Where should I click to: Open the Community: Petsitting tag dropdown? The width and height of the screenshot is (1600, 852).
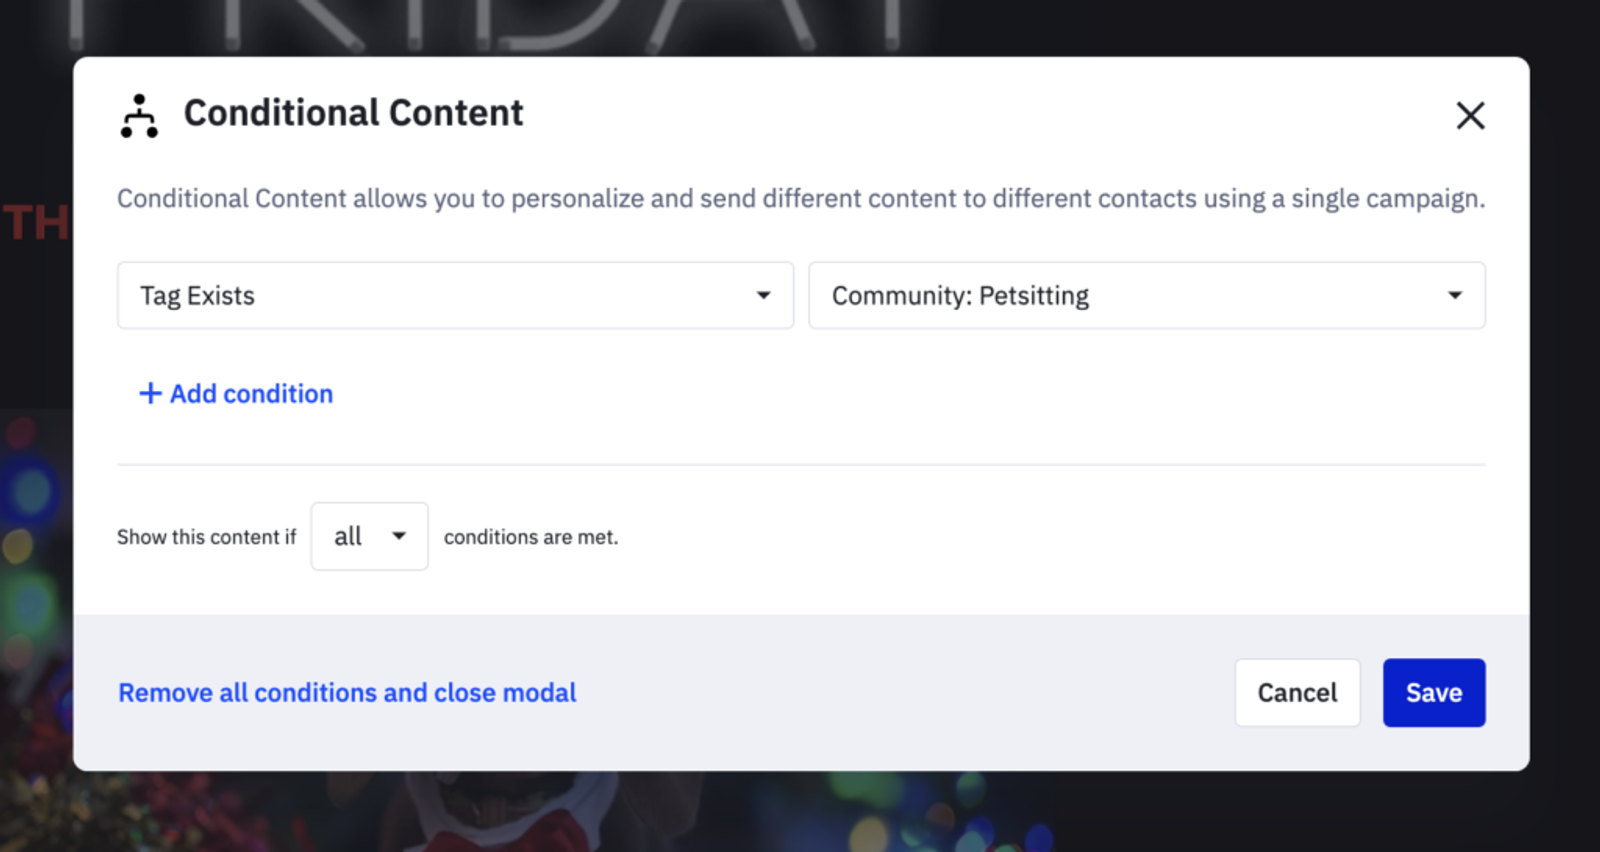click(x=1146, y=296)
